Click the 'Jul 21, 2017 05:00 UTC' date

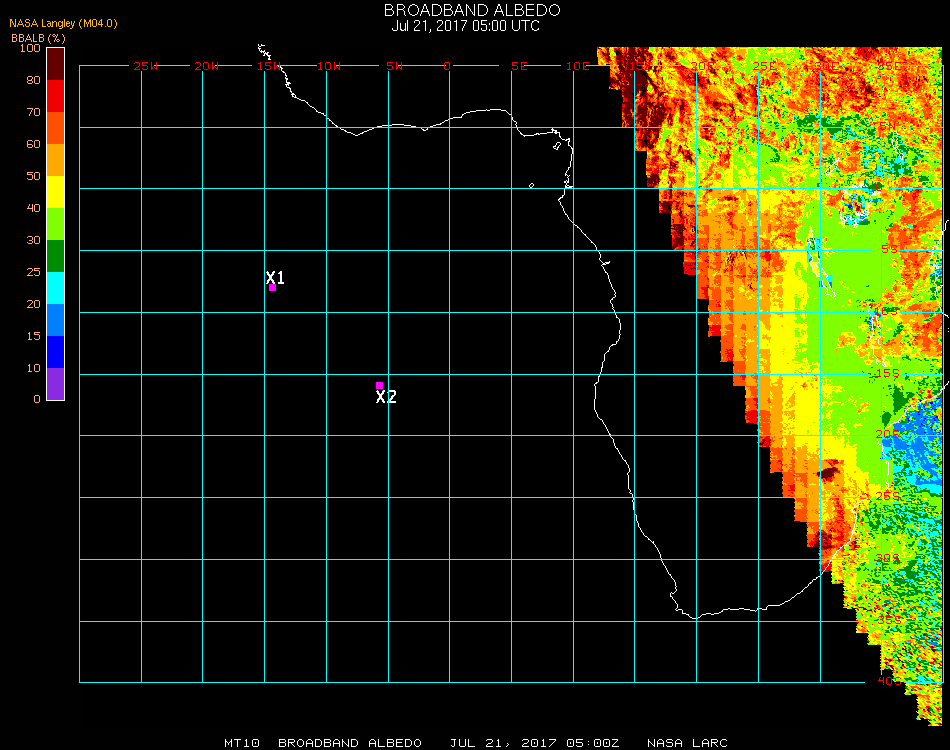pos(465,26)
